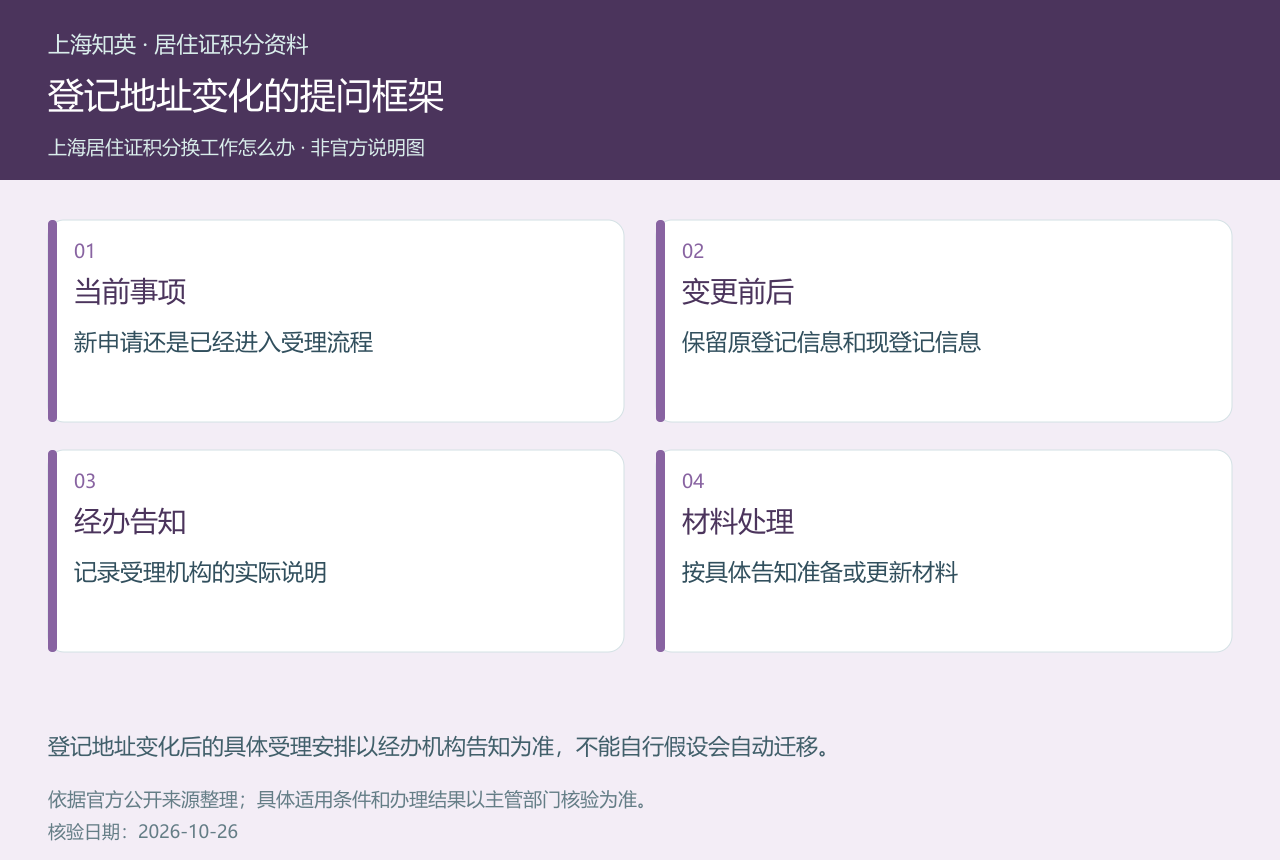The image size is (1280, 860).
Task: Select the card heading '经办告知'
Action: [130, 522]
